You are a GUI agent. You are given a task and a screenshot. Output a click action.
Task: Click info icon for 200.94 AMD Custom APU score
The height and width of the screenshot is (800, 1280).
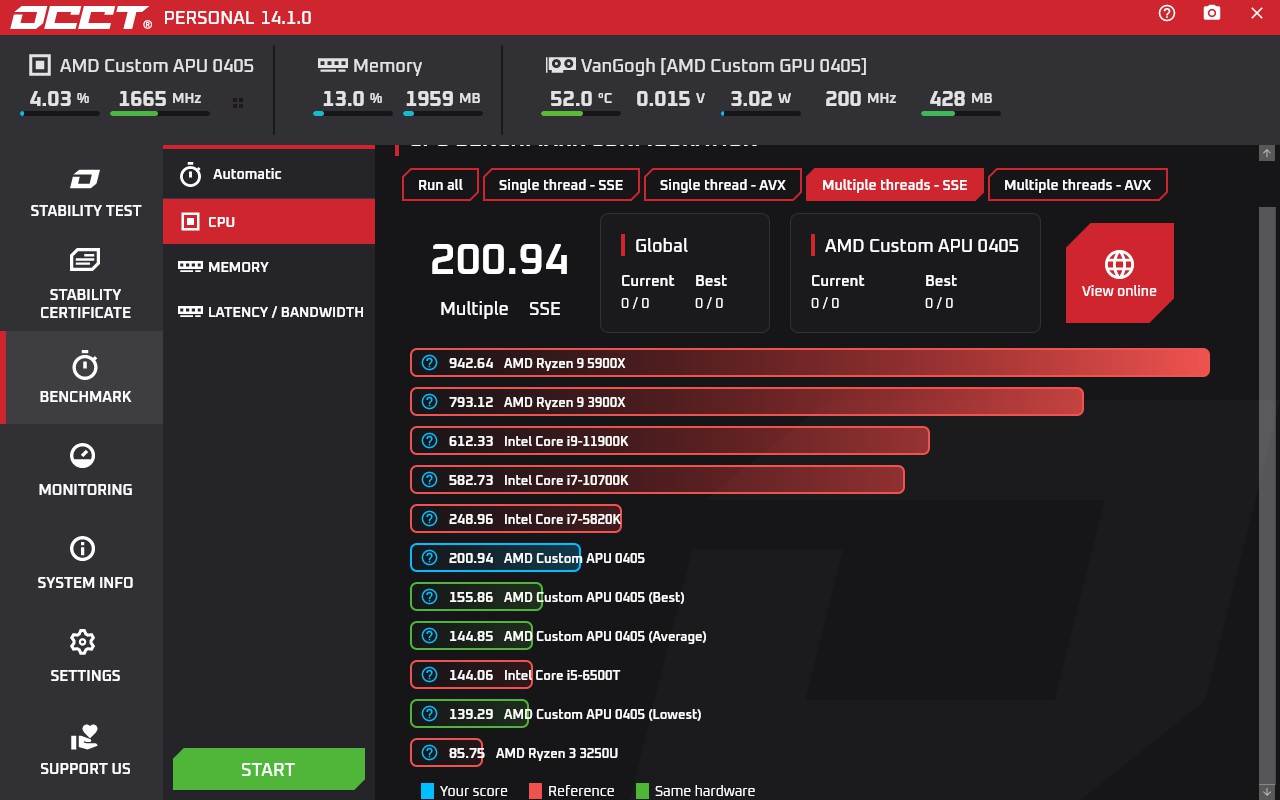430,558
